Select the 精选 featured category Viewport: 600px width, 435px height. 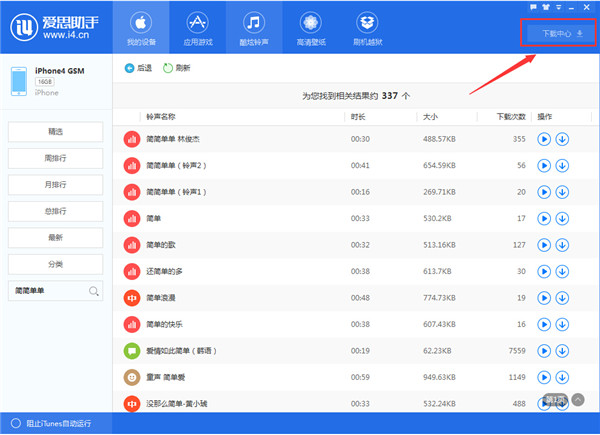[55, 132]
